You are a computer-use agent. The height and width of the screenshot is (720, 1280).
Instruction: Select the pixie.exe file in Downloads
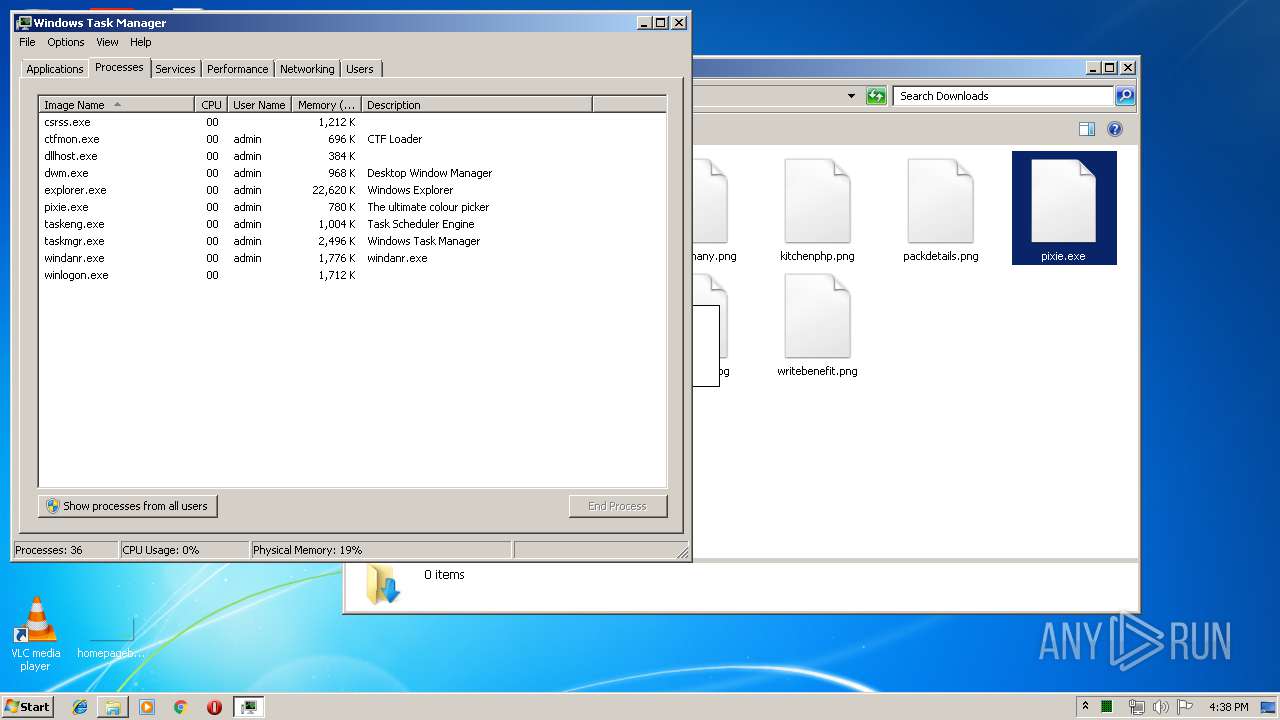tap(1064, 208)
